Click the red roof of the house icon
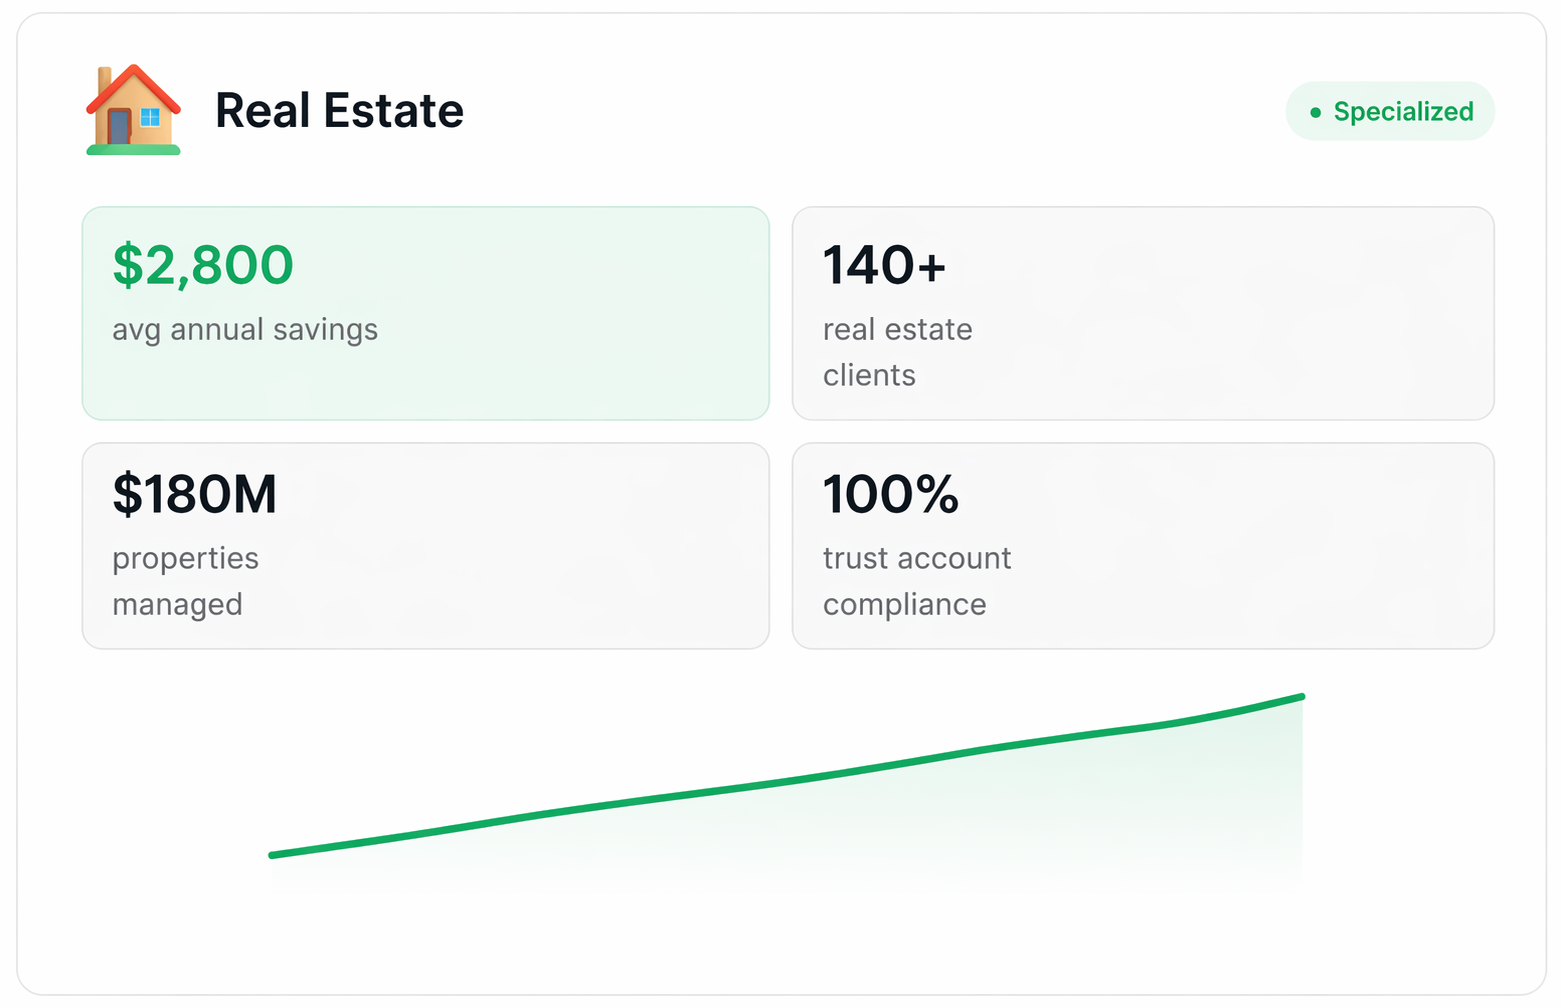 pyautogui.click(x=133, y=82)
